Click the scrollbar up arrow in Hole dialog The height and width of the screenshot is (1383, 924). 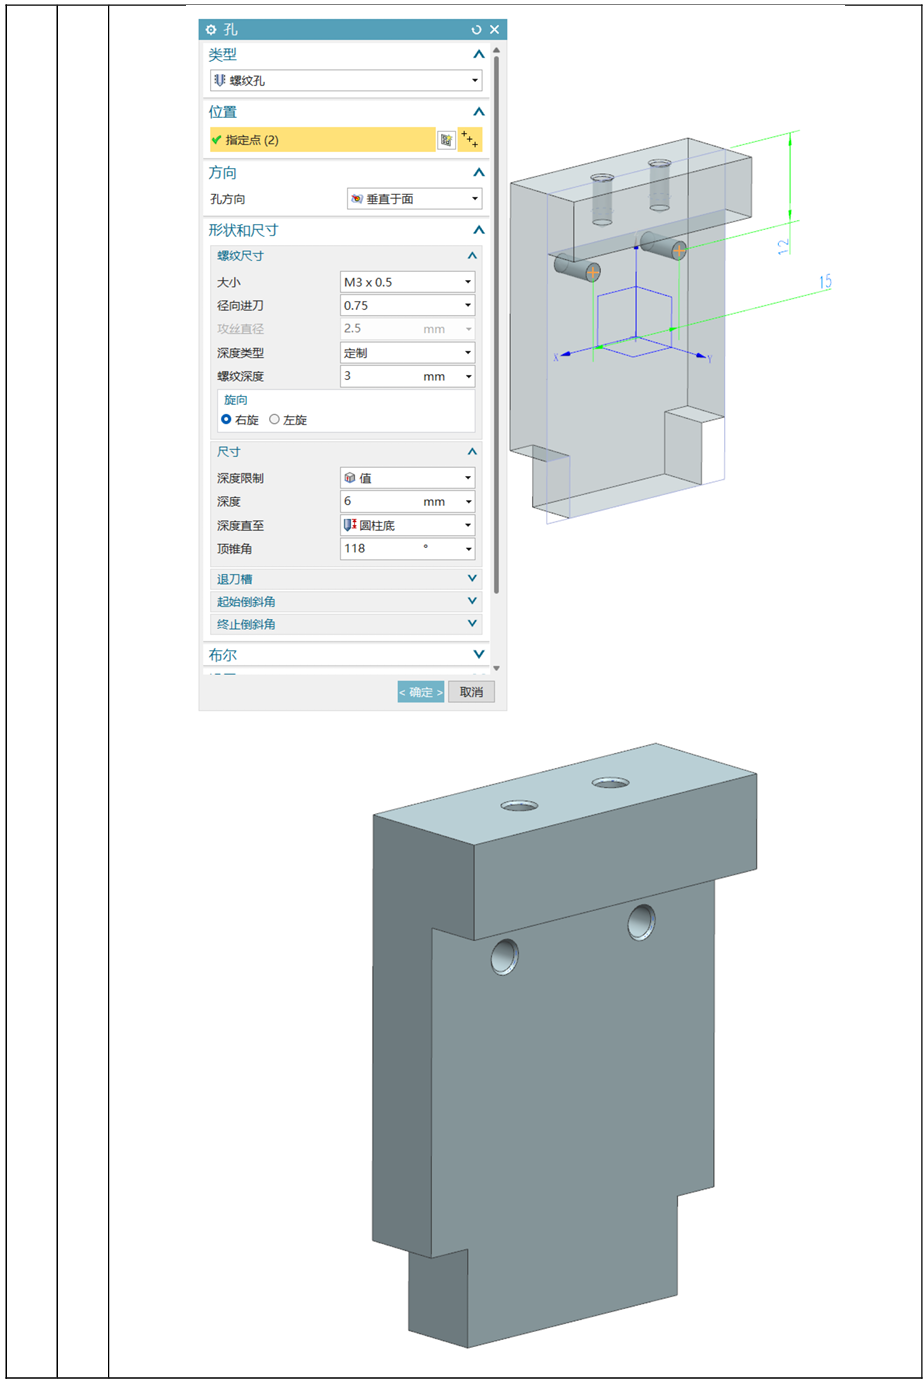click(x=496, y=49)
